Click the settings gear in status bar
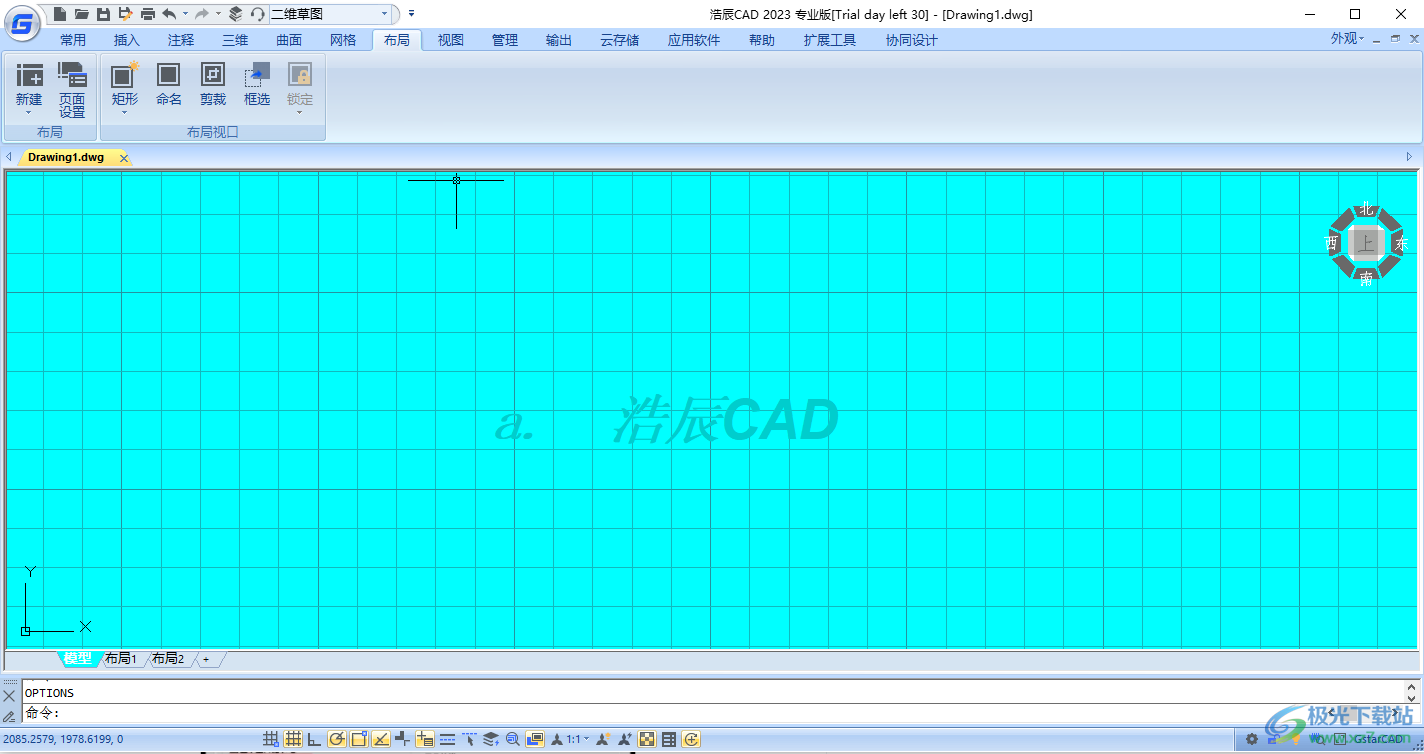The width and height of the screenshot is (1424, 754). (x=1251, y=740)
